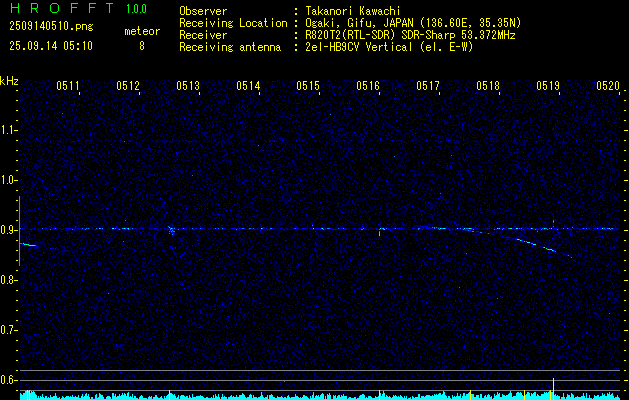
Task: Click Receiving Location label
Action: pos(233,23)
